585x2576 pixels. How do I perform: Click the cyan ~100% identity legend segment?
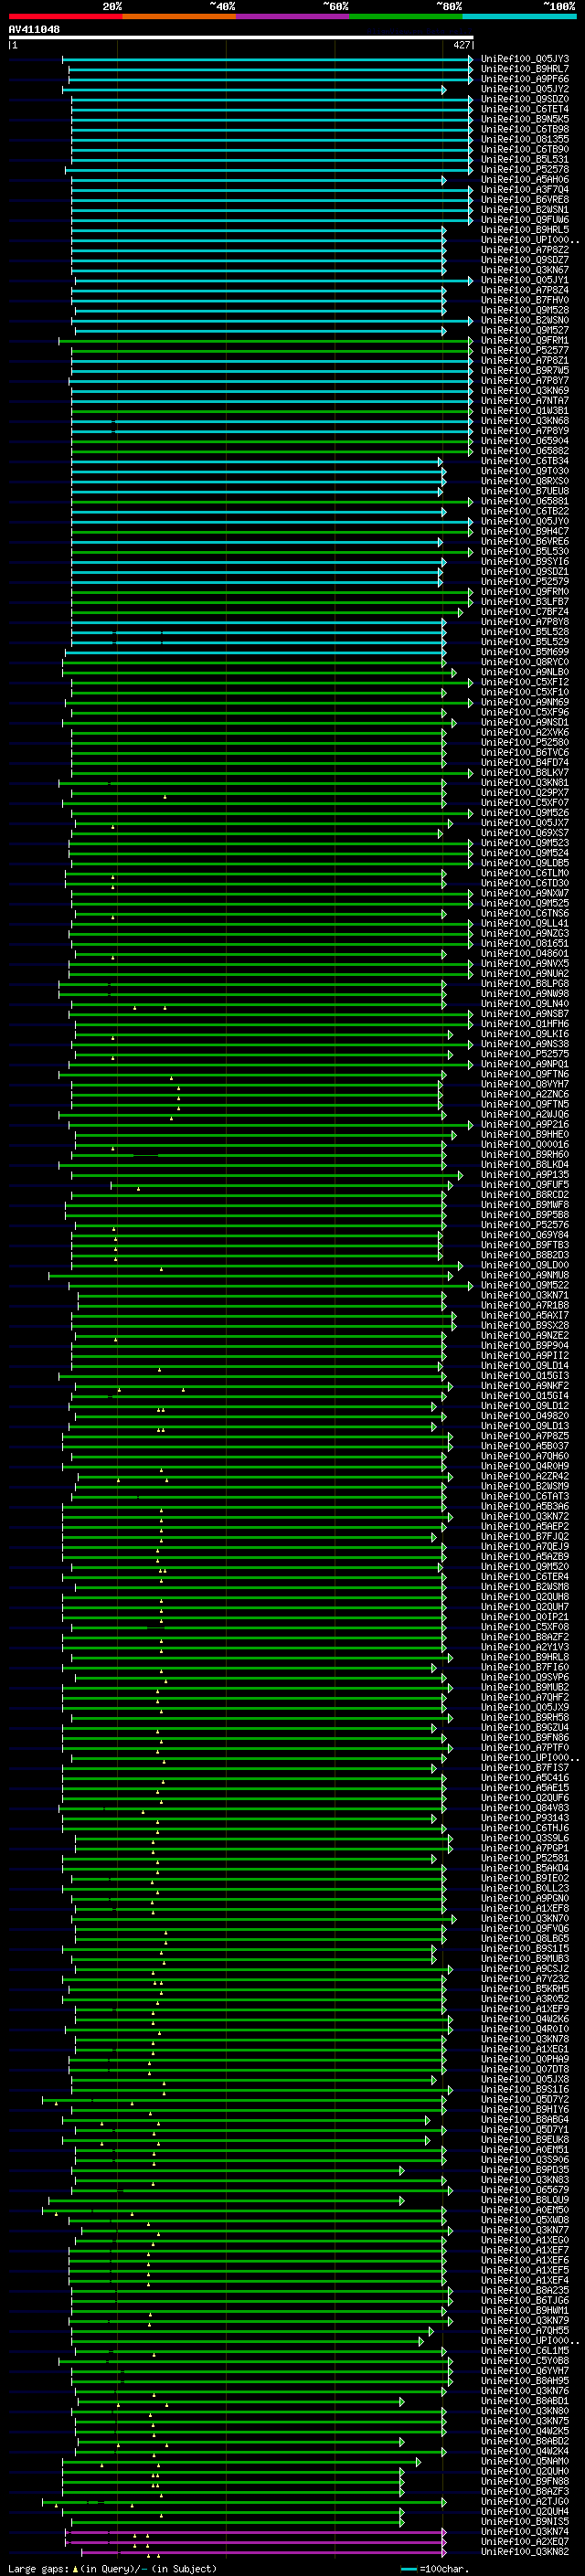(520, 16)
